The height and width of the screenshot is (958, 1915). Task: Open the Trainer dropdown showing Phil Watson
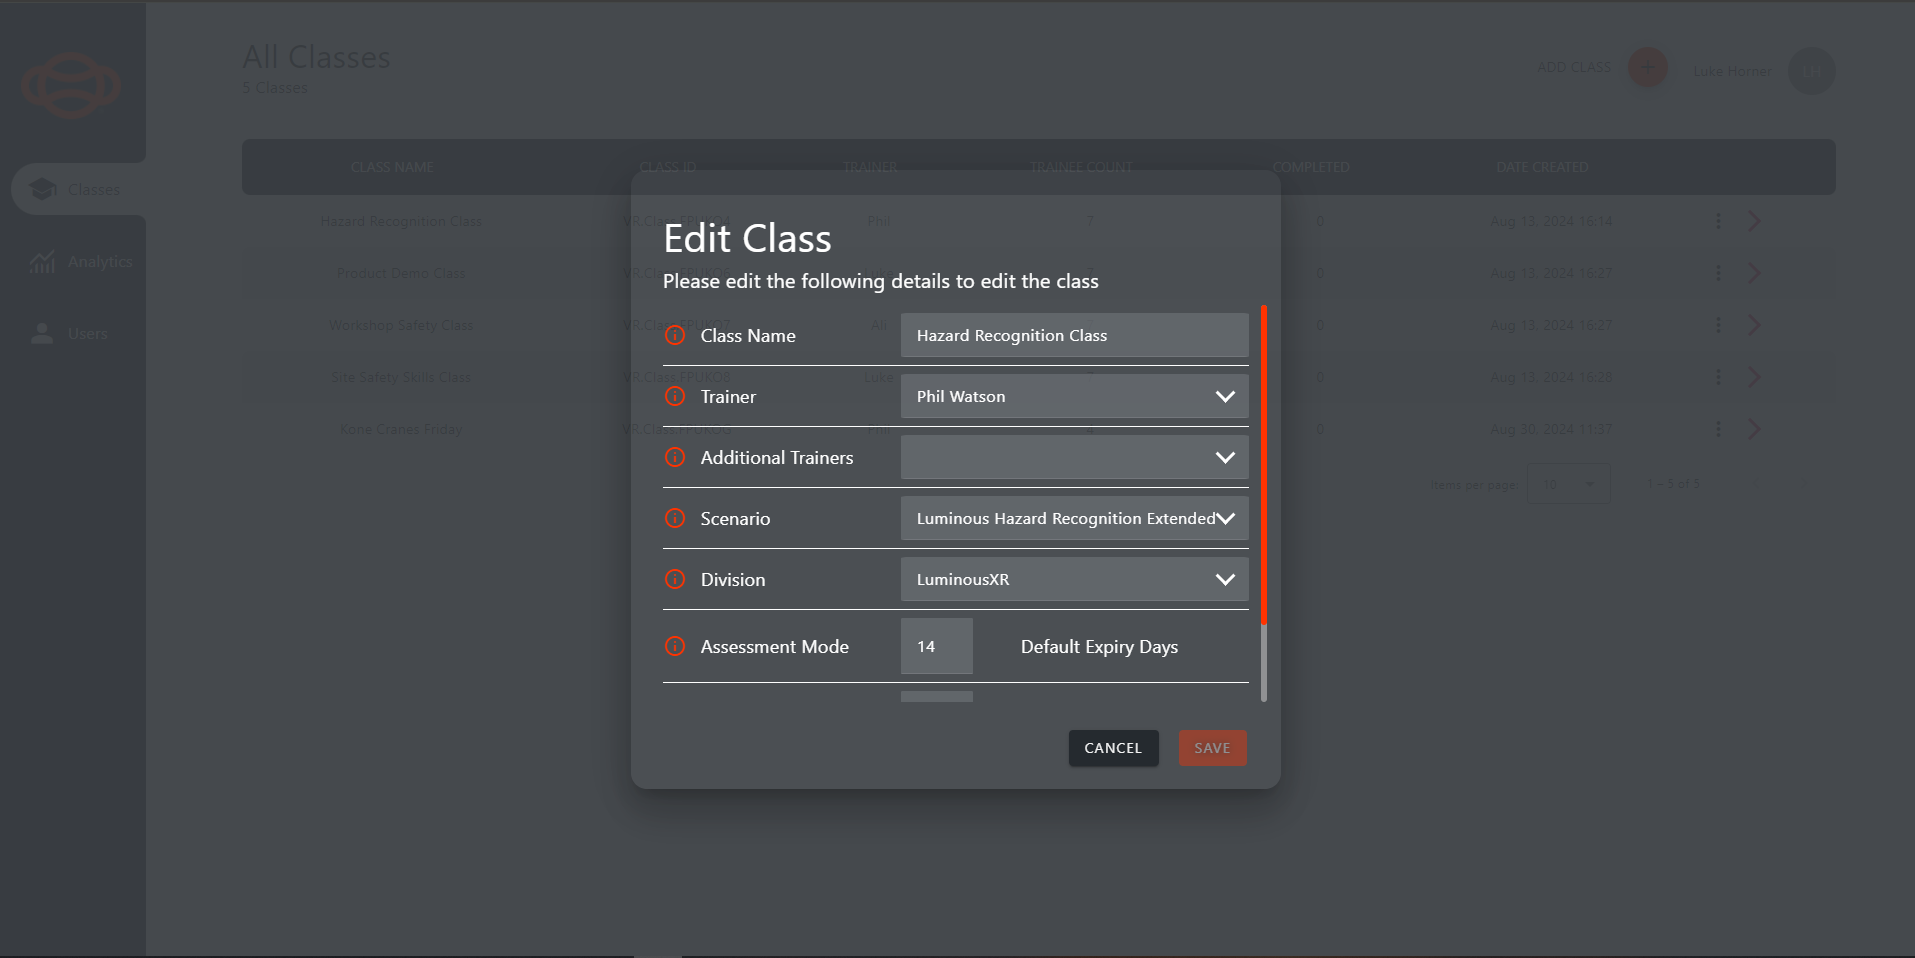point(1073,396)
